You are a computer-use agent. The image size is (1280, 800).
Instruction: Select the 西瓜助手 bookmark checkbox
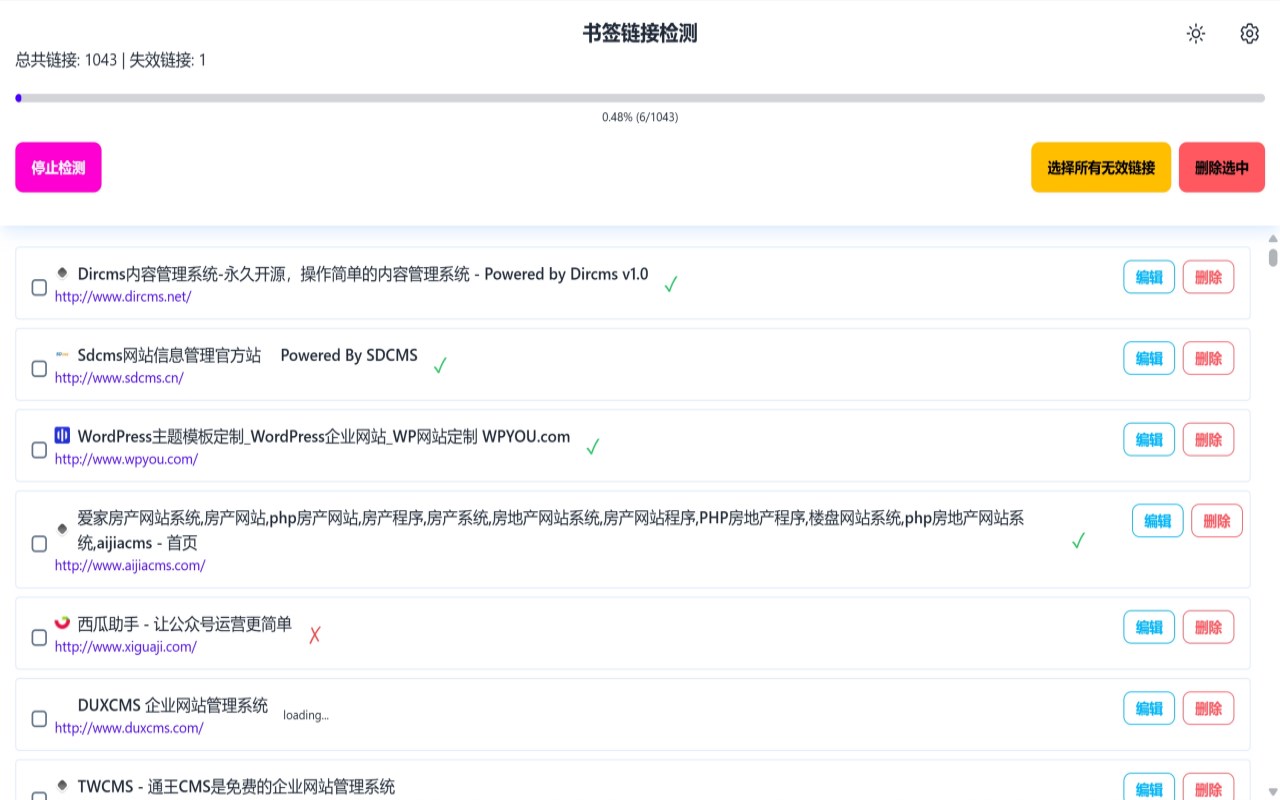[x=39, y=638]
